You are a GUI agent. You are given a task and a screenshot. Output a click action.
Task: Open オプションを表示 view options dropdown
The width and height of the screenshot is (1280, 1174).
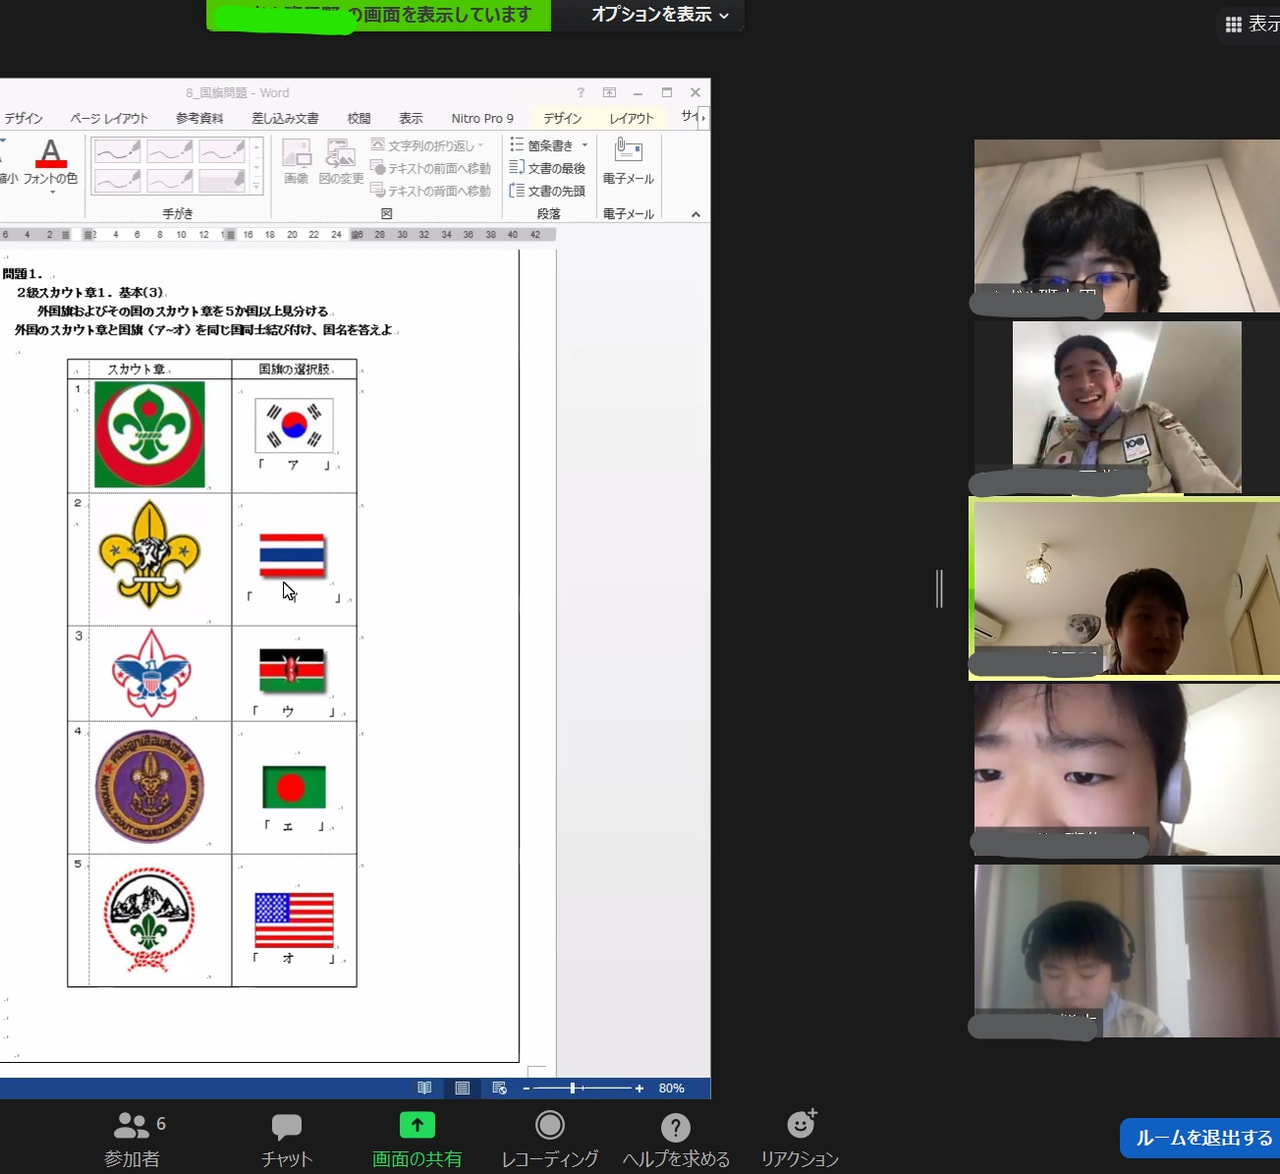[x=659, y=15]
